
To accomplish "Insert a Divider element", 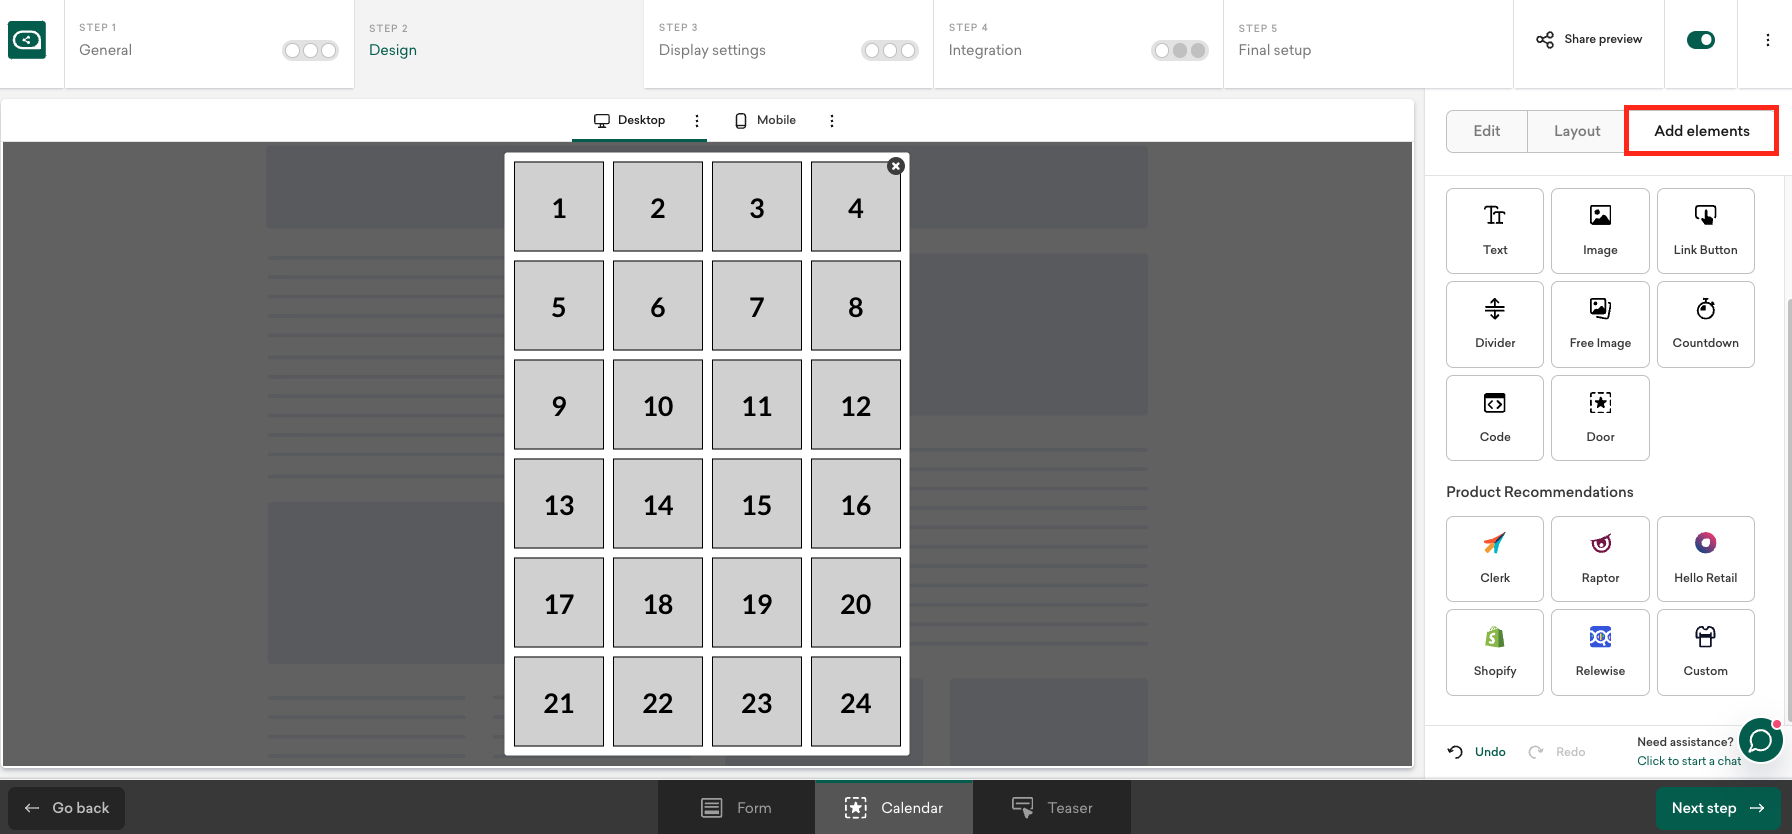I will (1495, 324).
